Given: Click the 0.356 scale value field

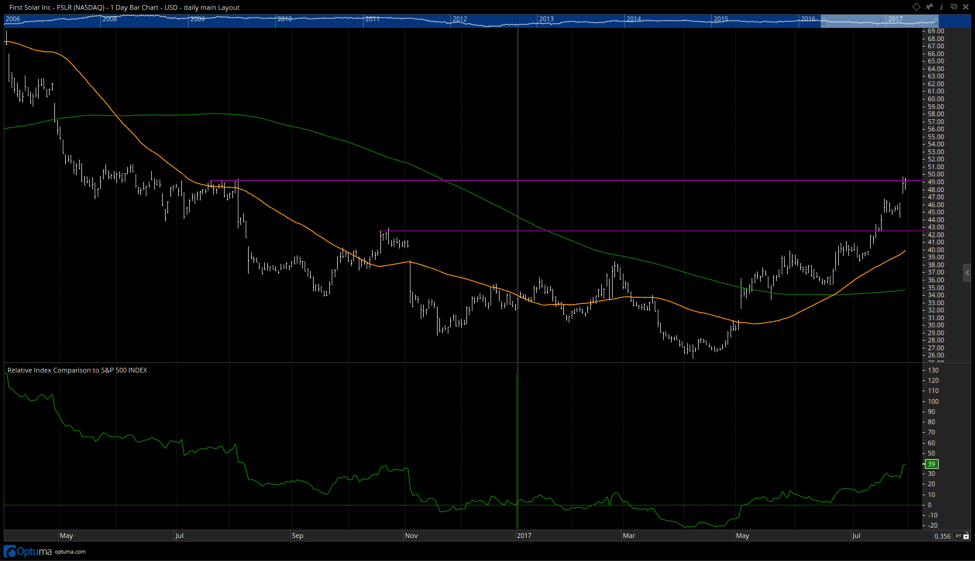Looking at the screenshot, I should tap(942, 536).
